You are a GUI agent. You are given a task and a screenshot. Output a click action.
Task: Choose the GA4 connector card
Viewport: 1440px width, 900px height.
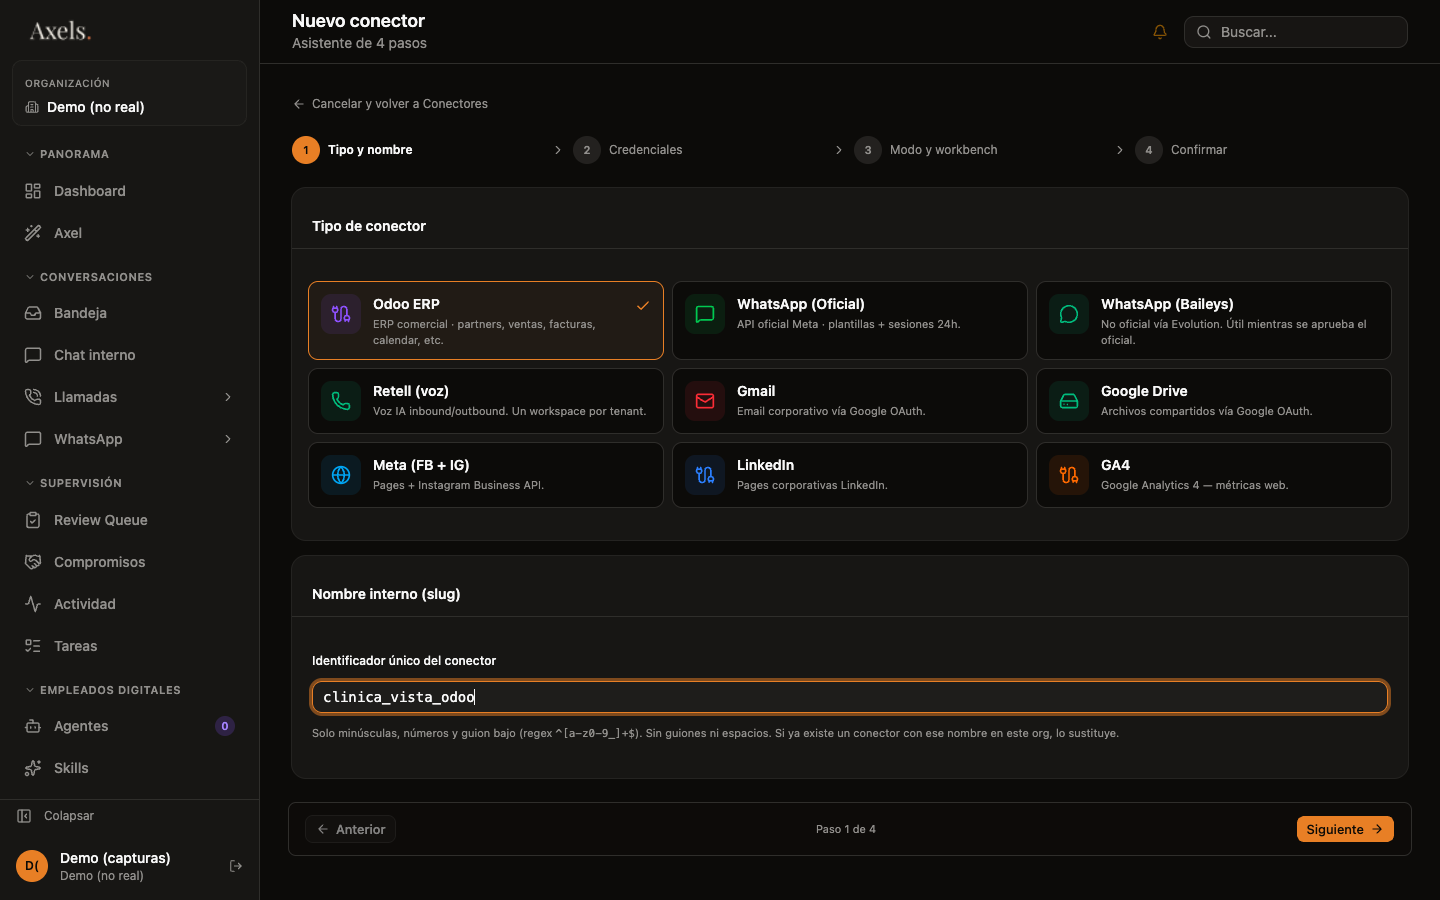[1214, 475]
